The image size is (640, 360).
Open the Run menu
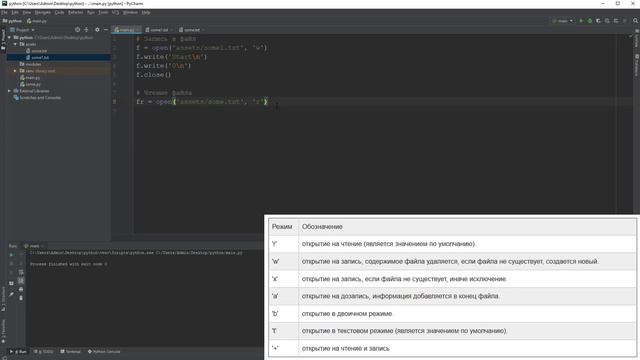coord(91,13)
